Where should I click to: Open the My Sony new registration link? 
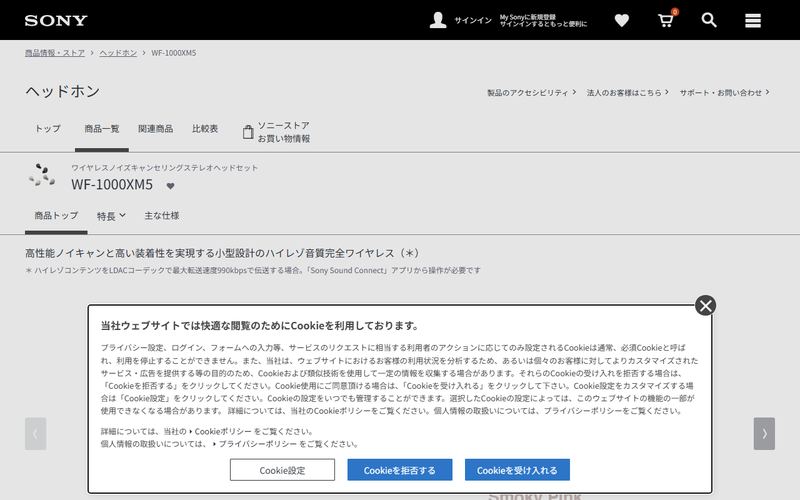click(x=543, y=20)
